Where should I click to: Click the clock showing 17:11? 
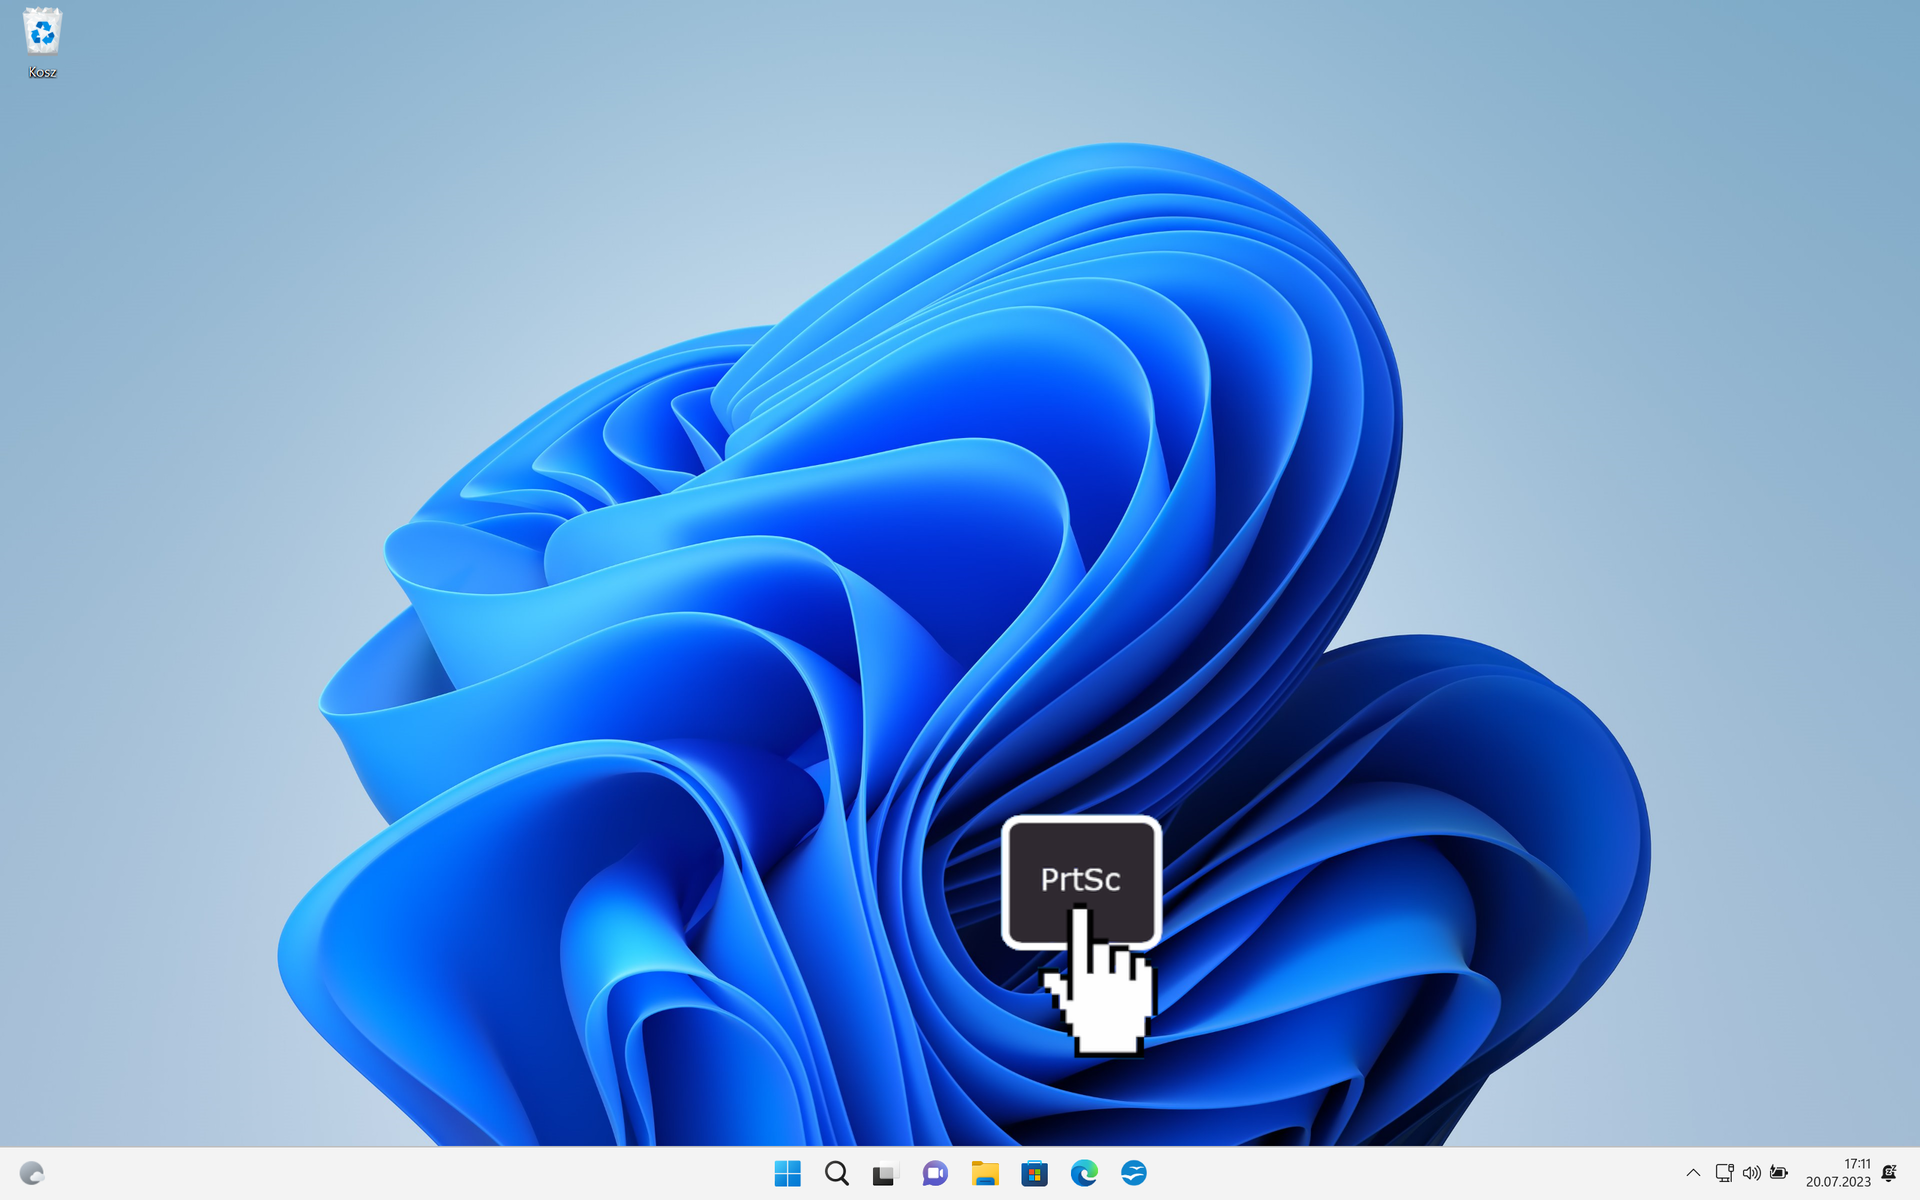pos(1855,1164)
